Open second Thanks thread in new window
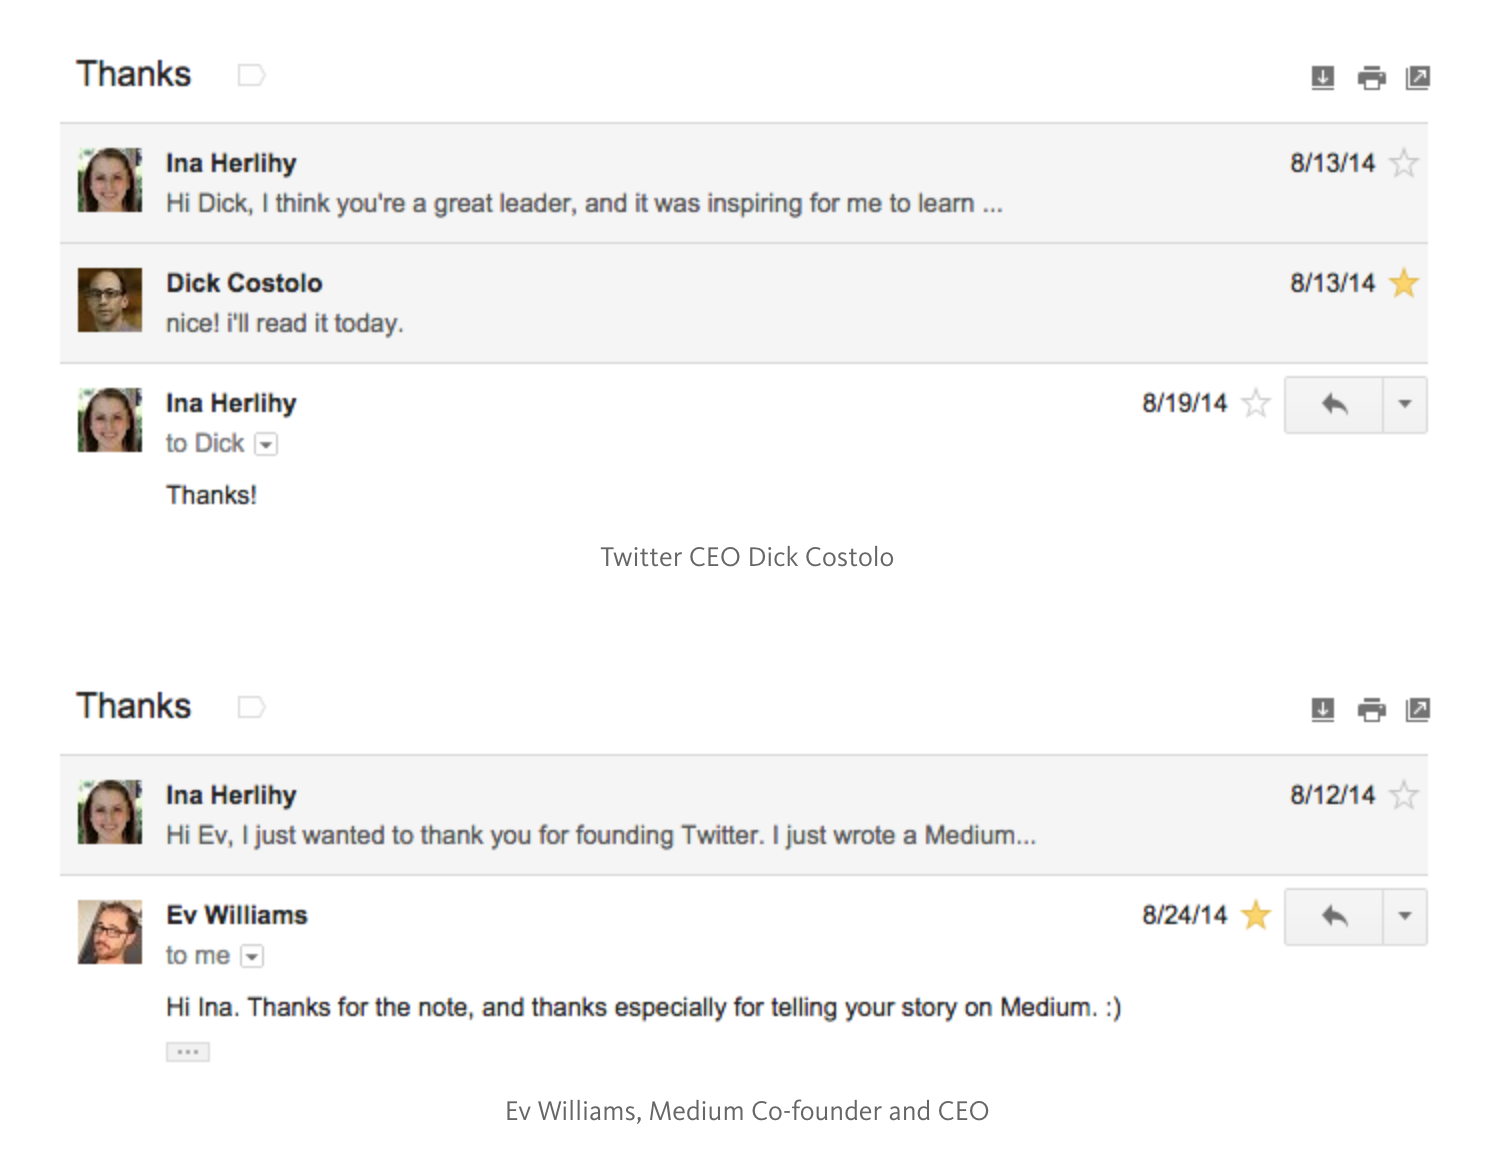Viewport: 1492px width, 1160px height. [1417, 709]
